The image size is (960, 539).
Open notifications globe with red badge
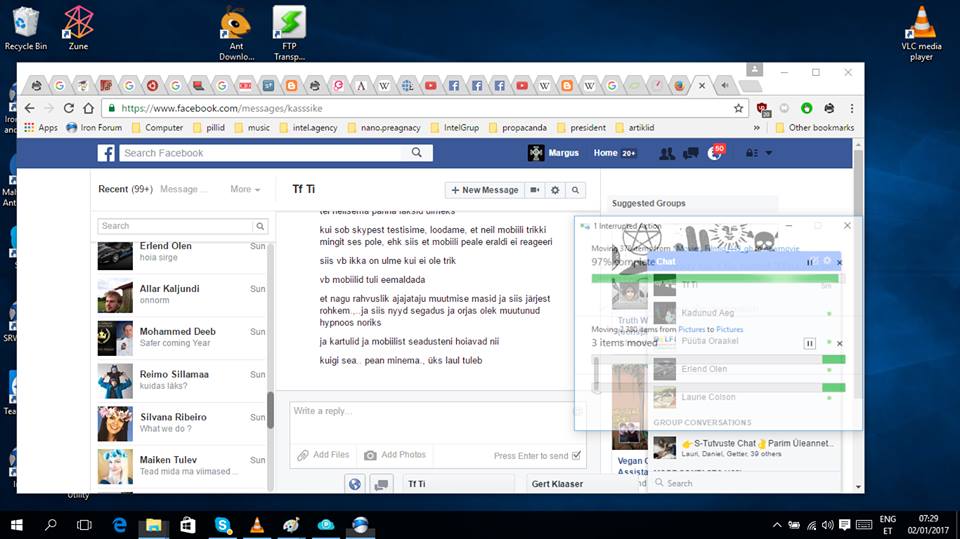point(715,153)
